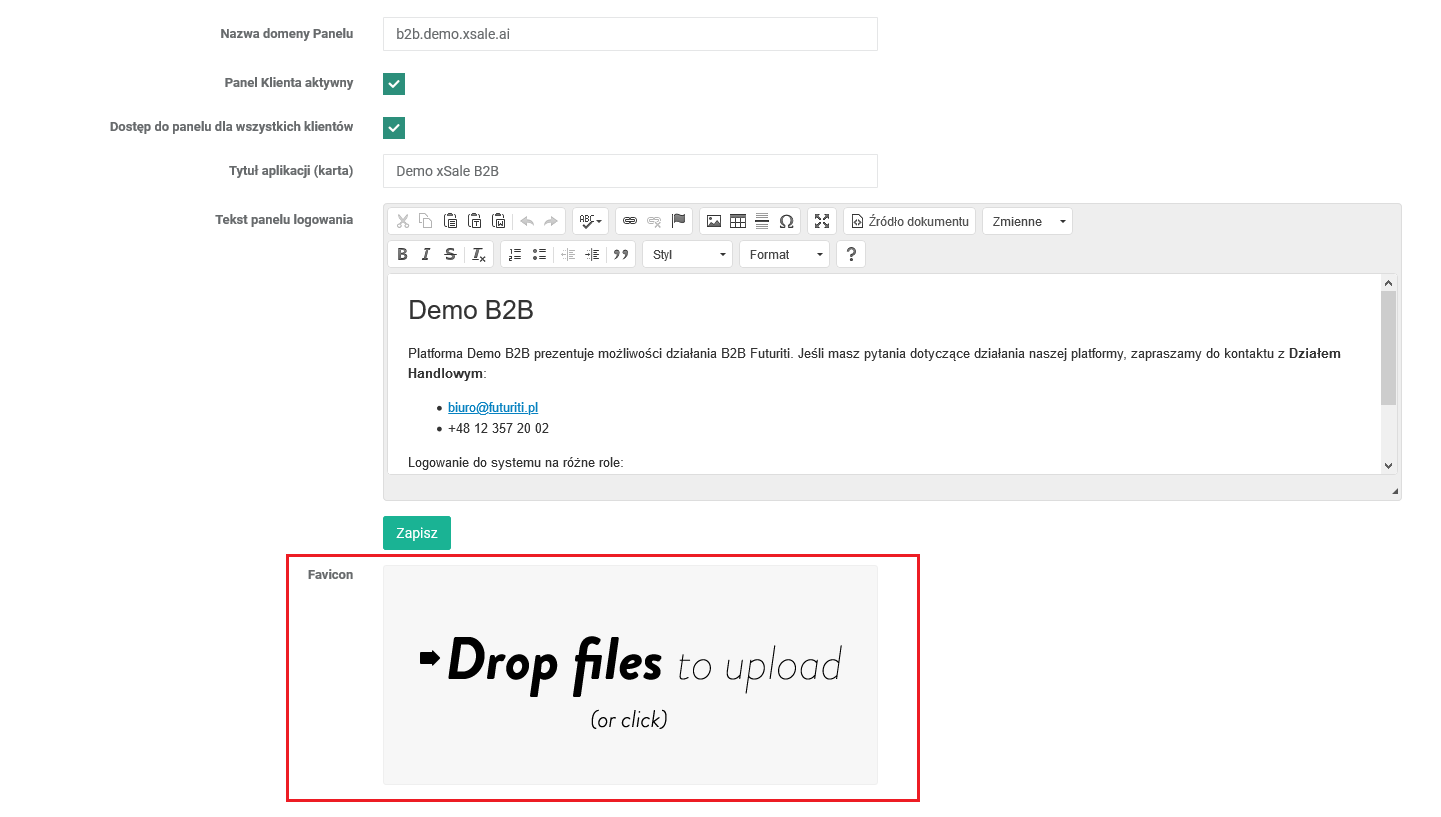Uncheck the Panel Klienta aktywny checkbox
Viewport: 1441px width, 817px height.
[394, 84]
